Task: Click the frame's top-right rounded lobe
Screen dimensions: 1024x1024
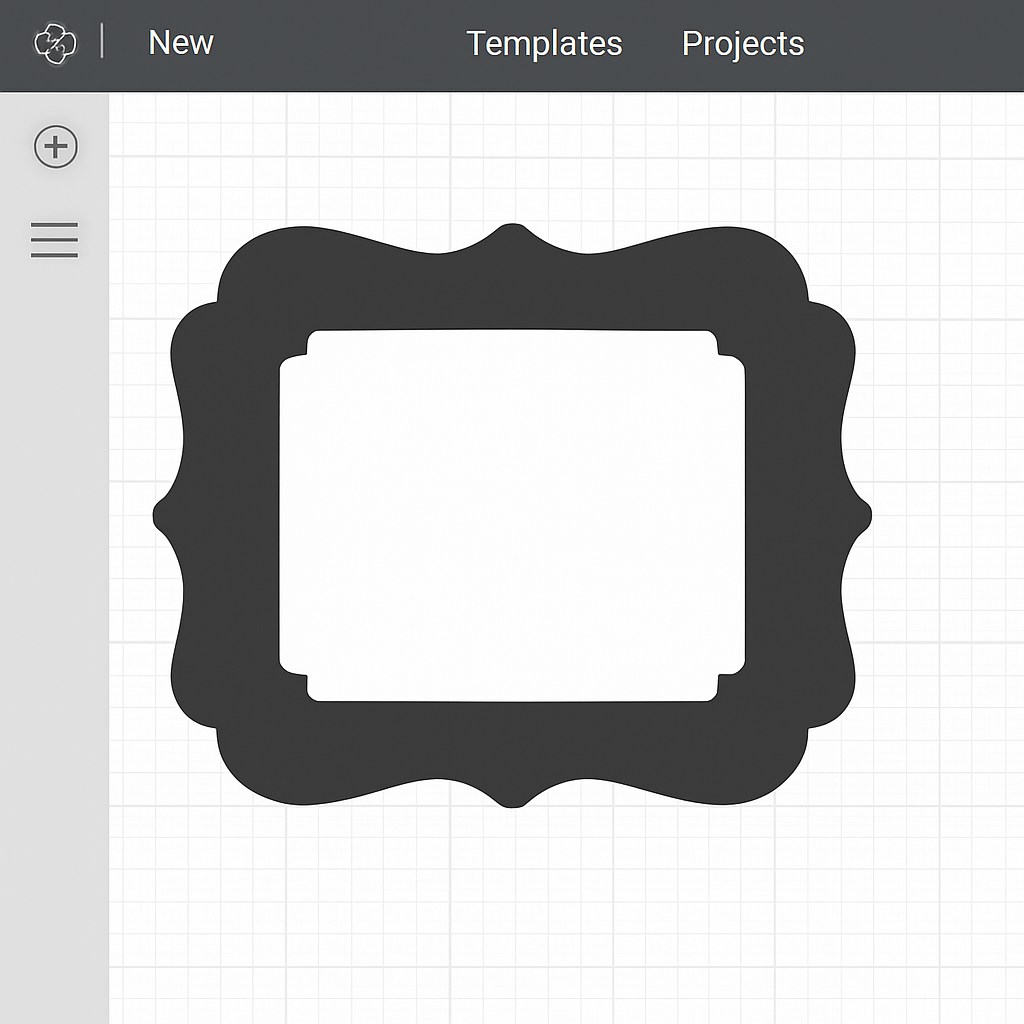Action: click(768, 270)
